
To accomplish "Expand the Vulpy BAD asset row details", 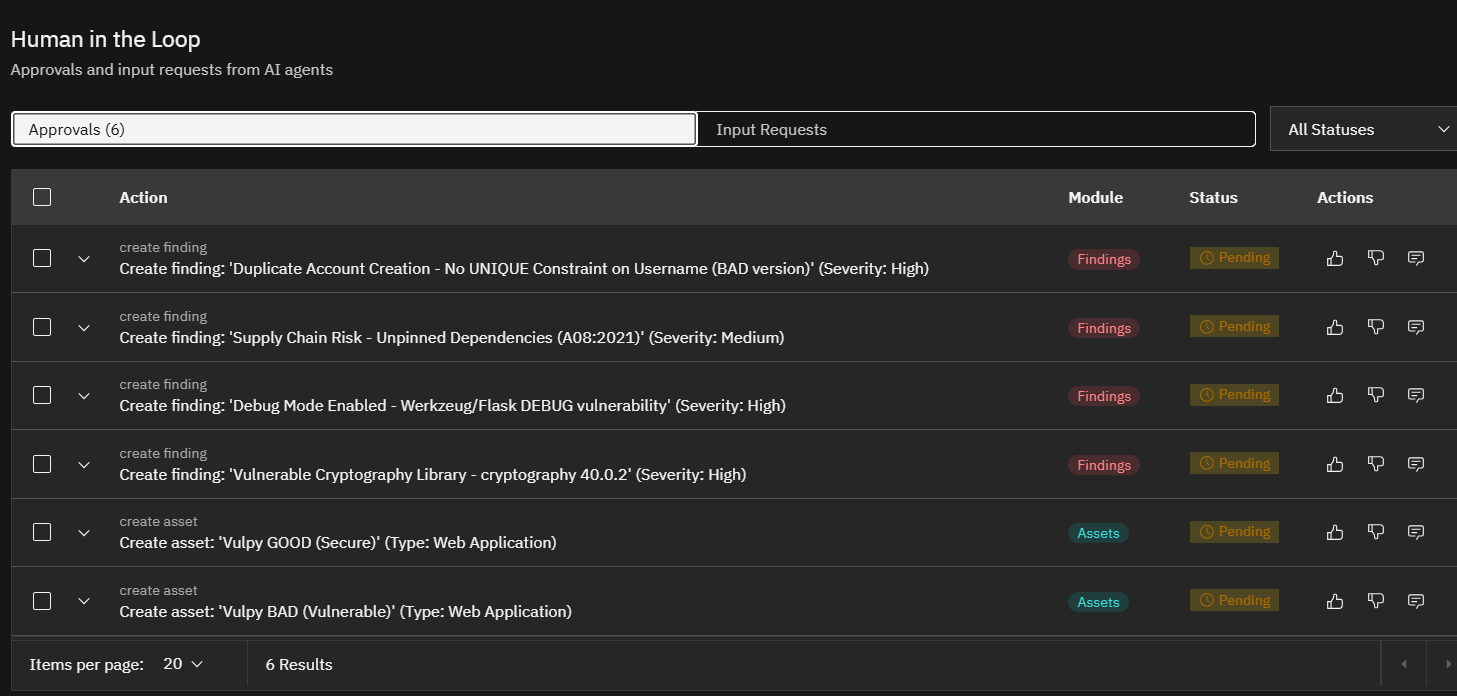I will click(x=84, y=602).
